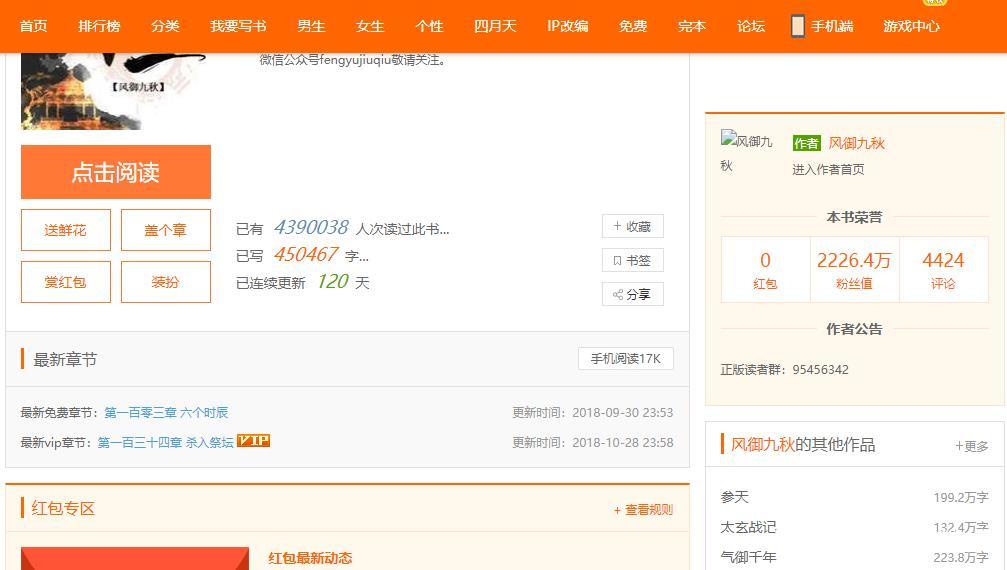Click the VIP badge icon
The image size is (1007, 570).
click(253, 441)
